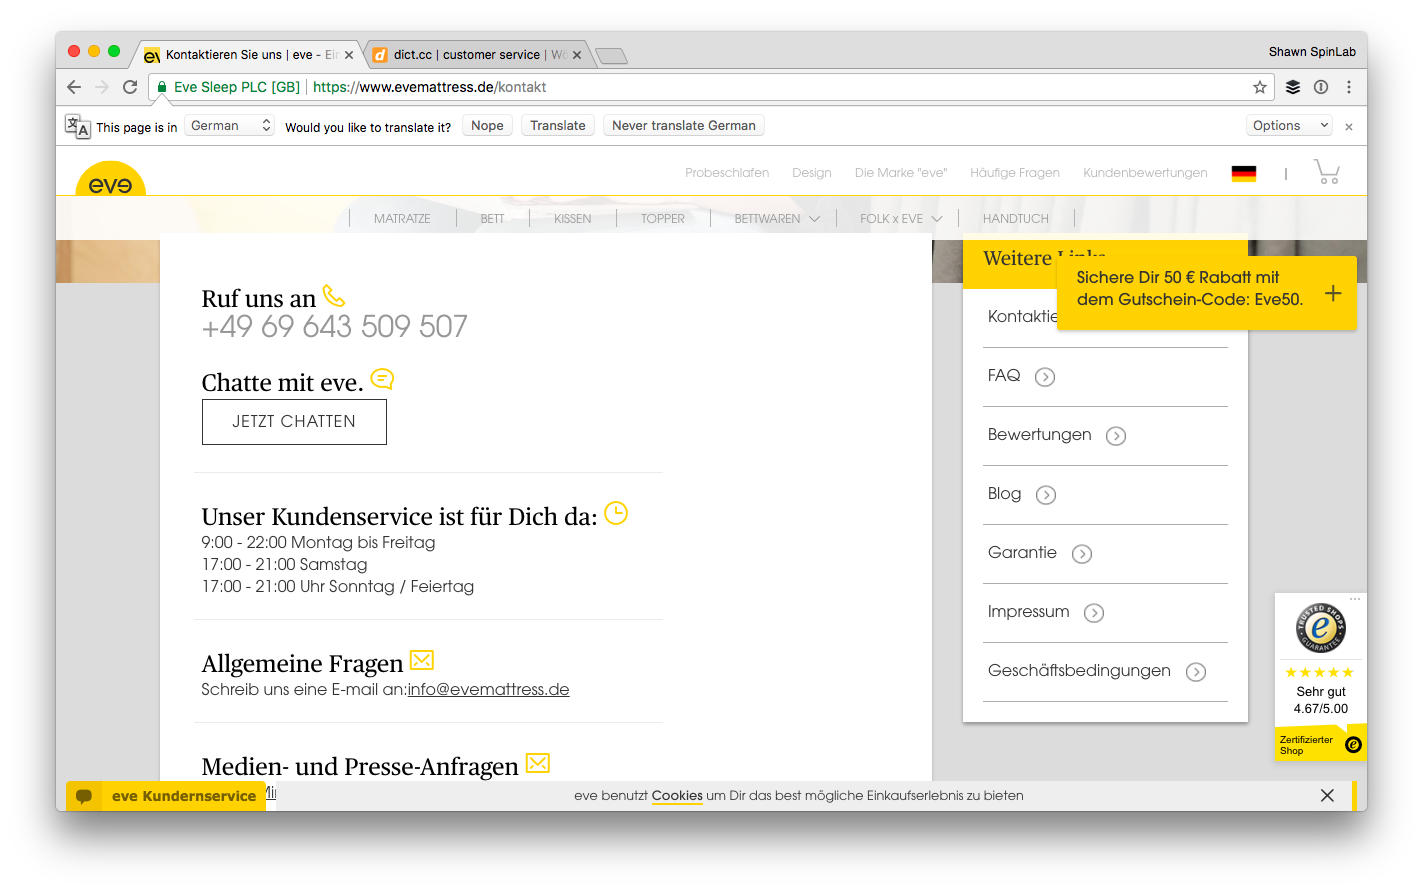Image resolution: width=1423 pixels, height=891 pixels.
Task: Click the chat bubble icon beside Chatte mit eve
Action: coord(382,379)
